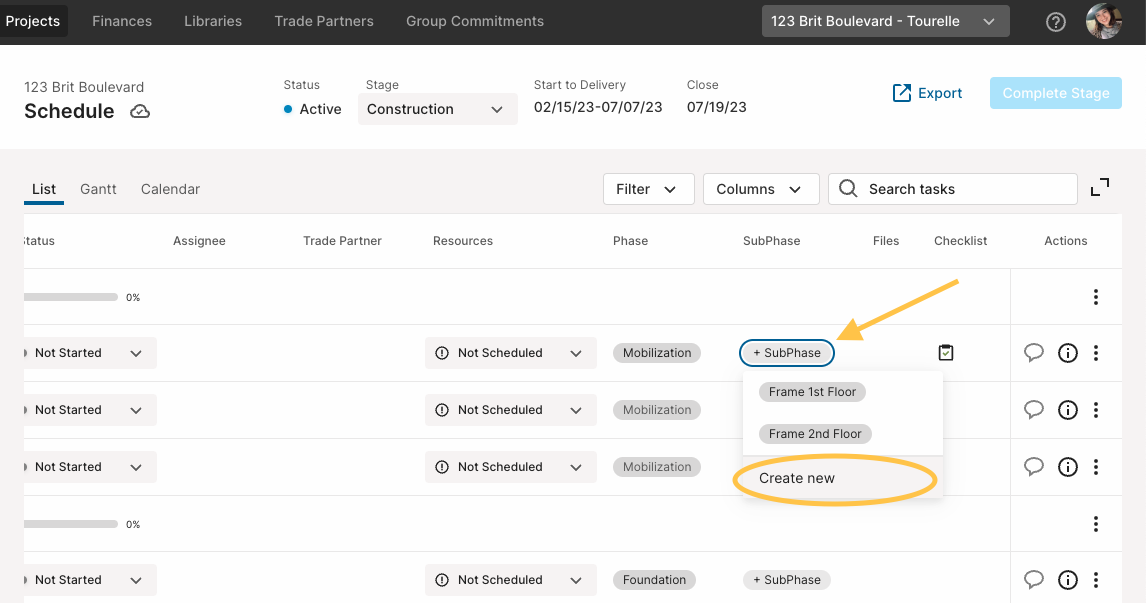Open comments on the Foundation task row

point(1033,580)
